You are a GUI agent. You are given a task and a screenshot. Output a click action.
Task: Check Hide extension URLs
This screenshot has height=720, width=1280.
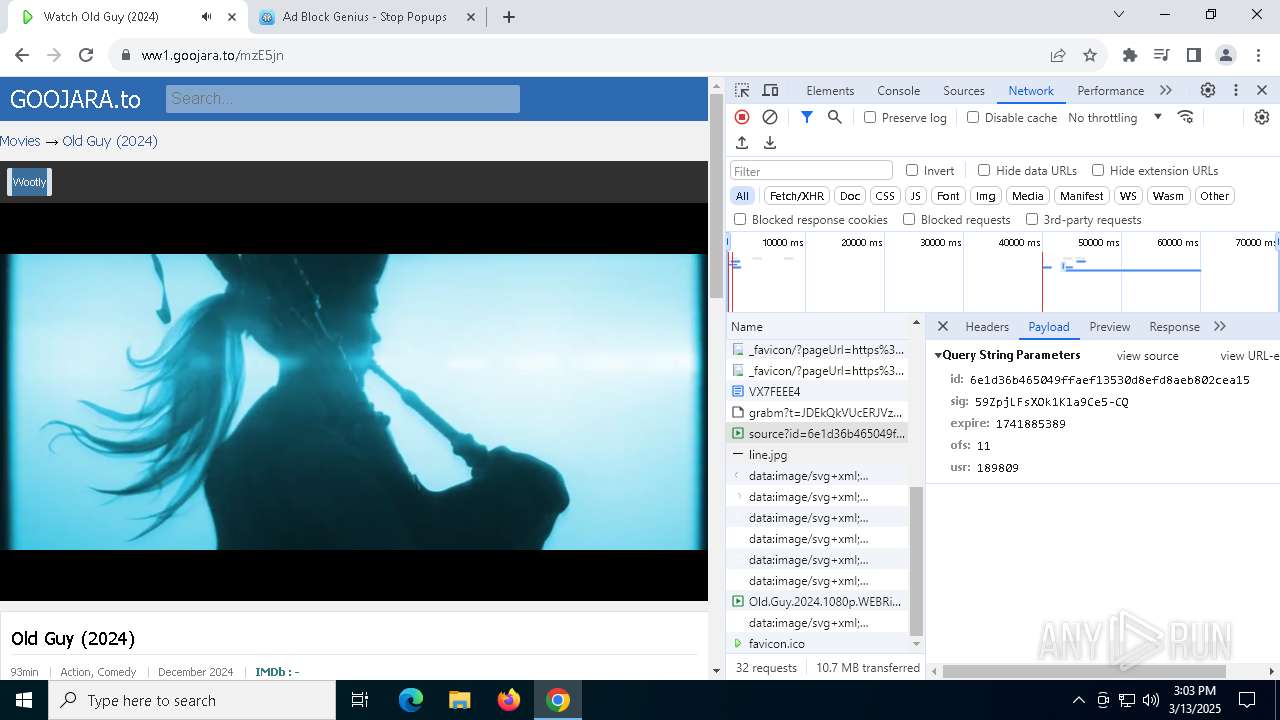click(x=1098, y=170)
